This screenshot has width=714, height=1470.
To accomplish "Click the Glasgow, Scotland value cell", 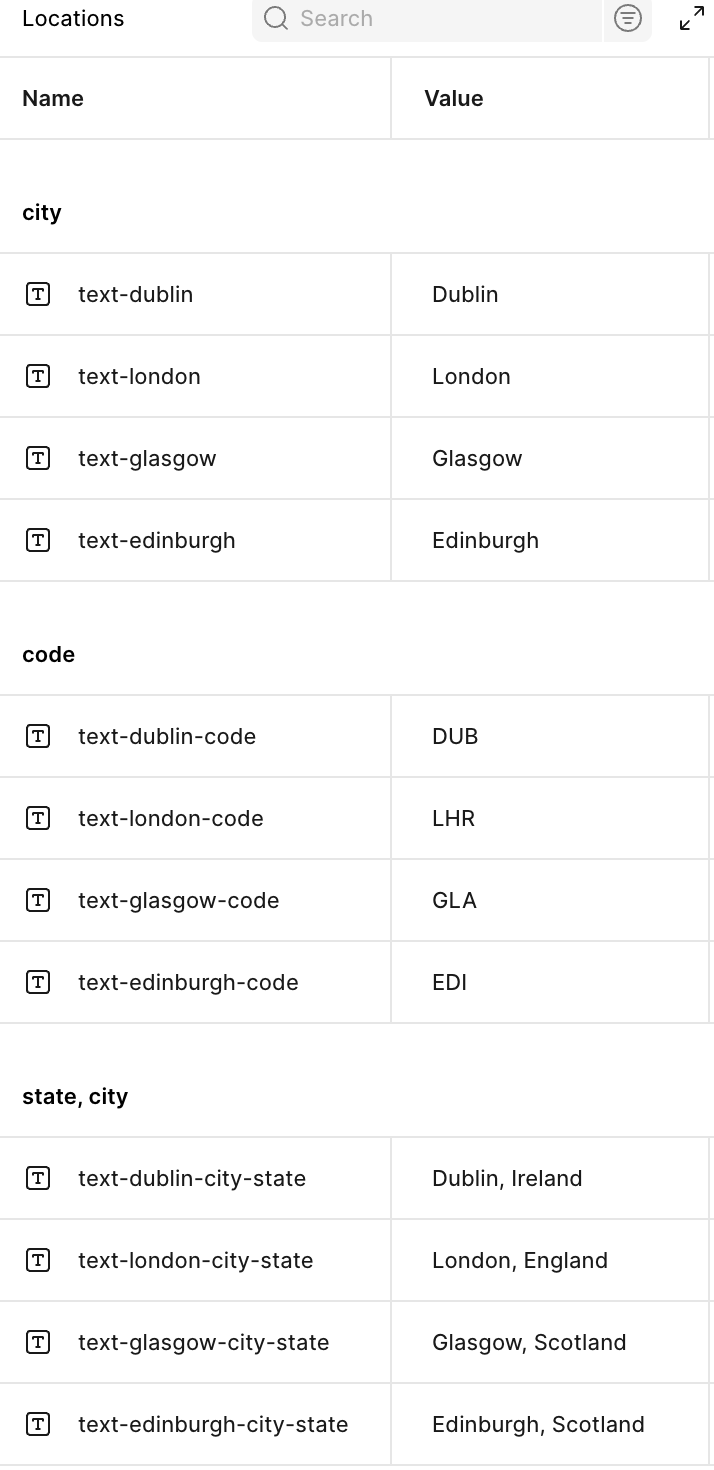I will (529, 1343).
